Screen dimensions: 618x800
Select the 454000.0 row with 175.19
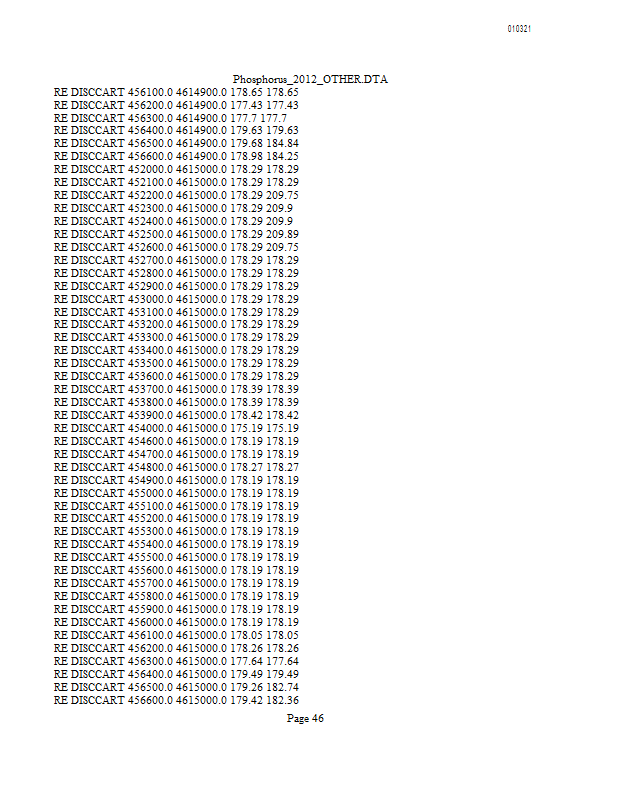(x=176, y=428)
